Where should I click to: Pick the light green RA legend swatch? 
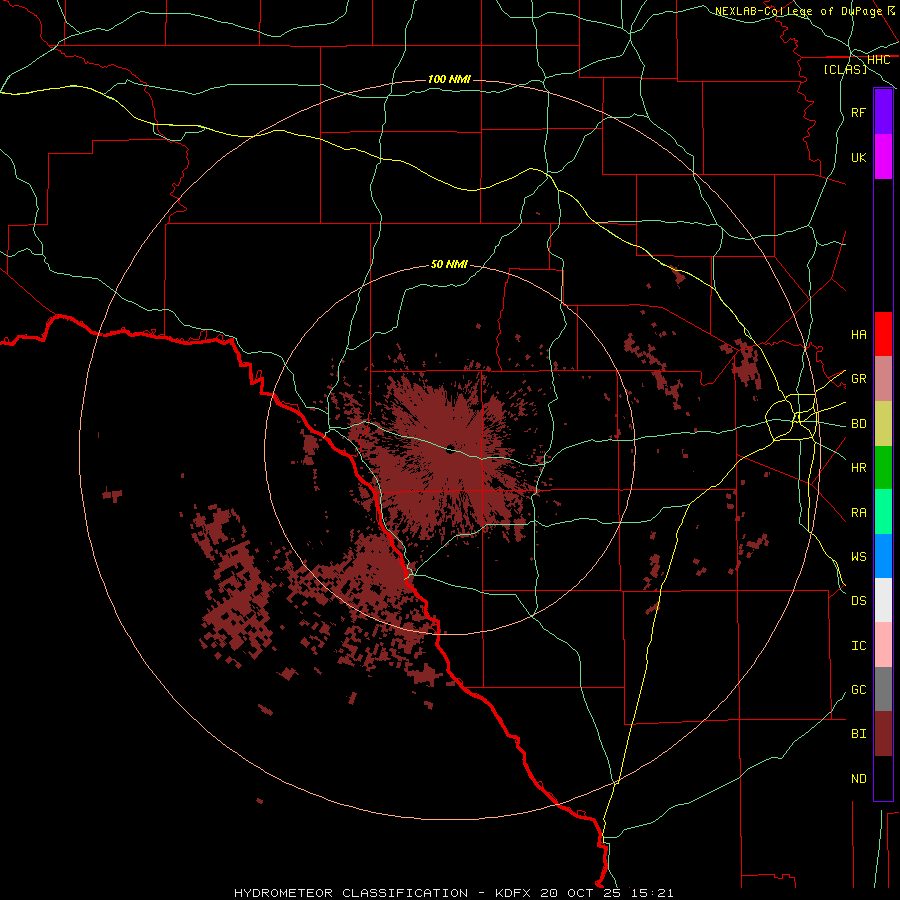[883, 512]
